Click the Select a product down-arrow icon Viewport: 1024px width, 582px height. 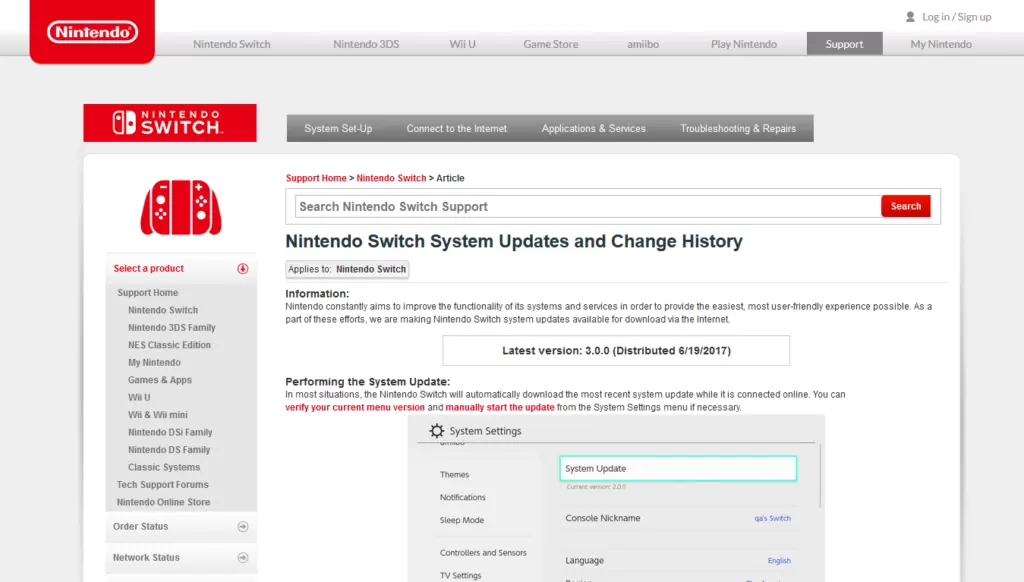243,268
